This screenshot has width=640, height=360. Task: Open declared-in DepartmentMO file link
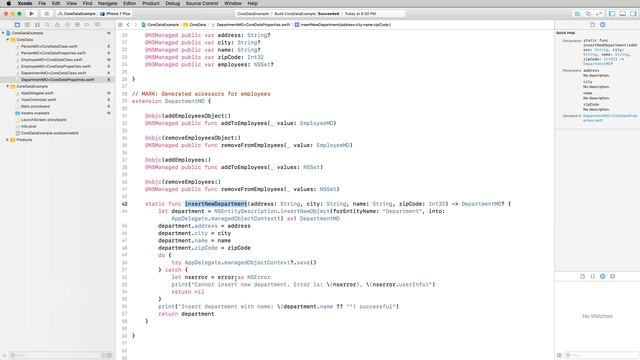click(x=610, y=118)
